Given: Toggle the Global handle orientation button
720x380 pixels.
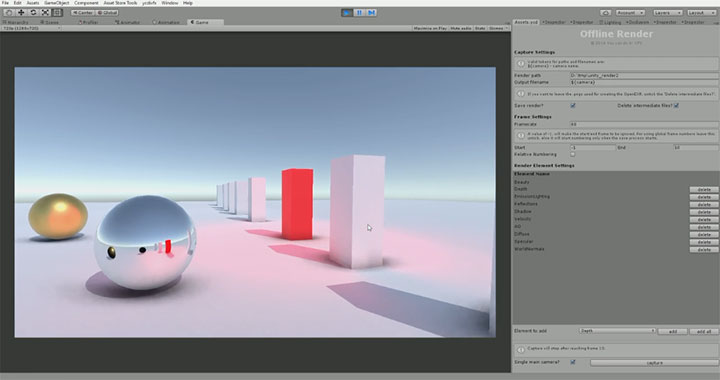Looking at the screenshot, I should (x=107, y=13).
